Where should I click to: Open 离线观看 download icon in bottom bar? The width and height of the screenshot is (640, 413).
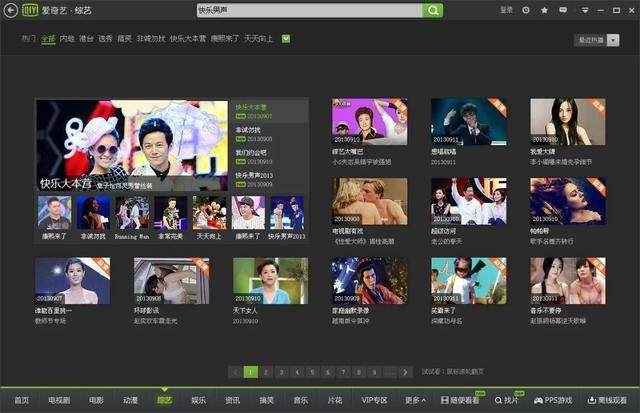[610, 400]
